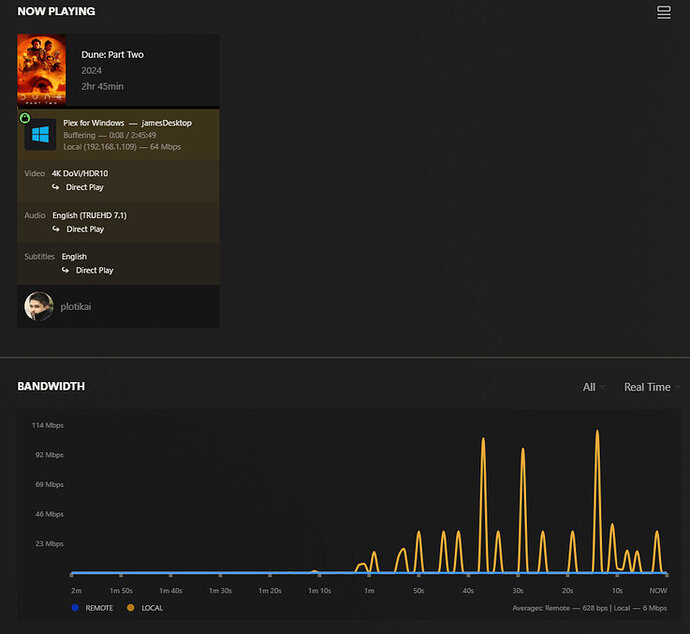Click the 1m timeline marker on the chart
Viewport: 690px width, 634px height.
click(x=369, y=590)
